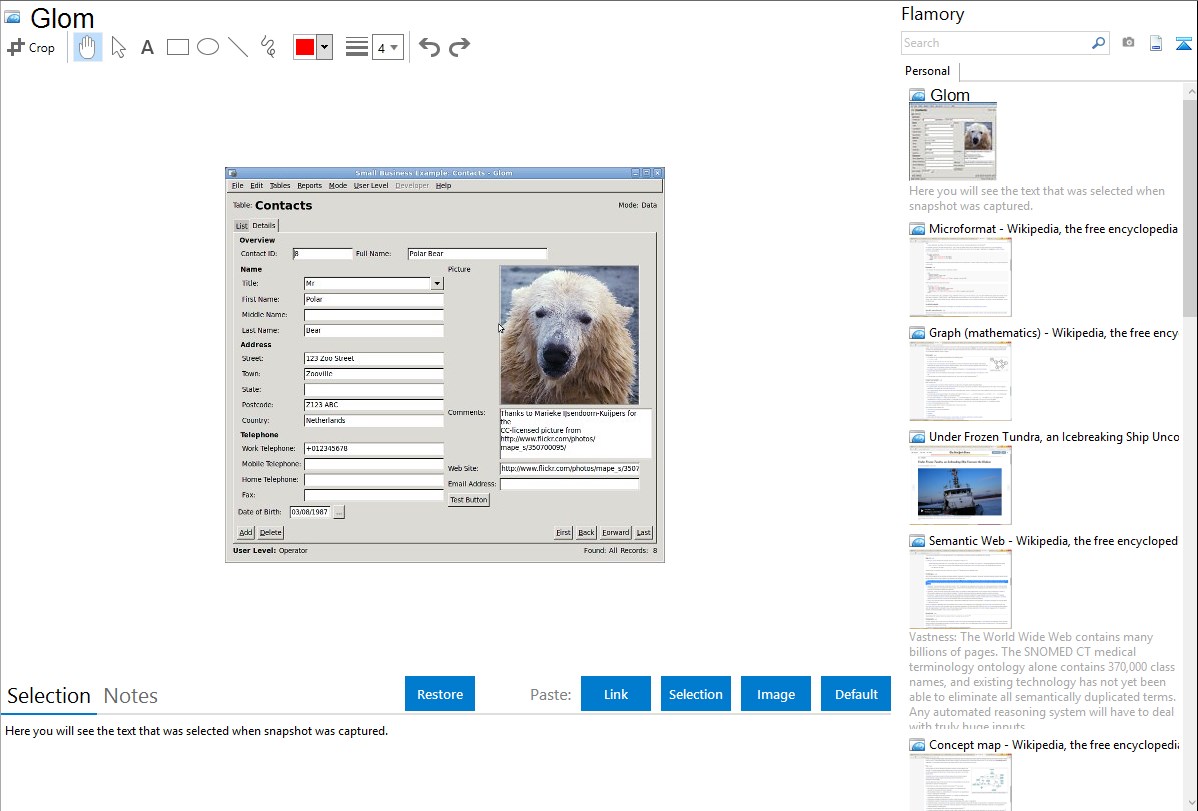The width and height of the screenshot is (1198, 811).
Task: Choose the ellipse shape tool
Action: 208,47
